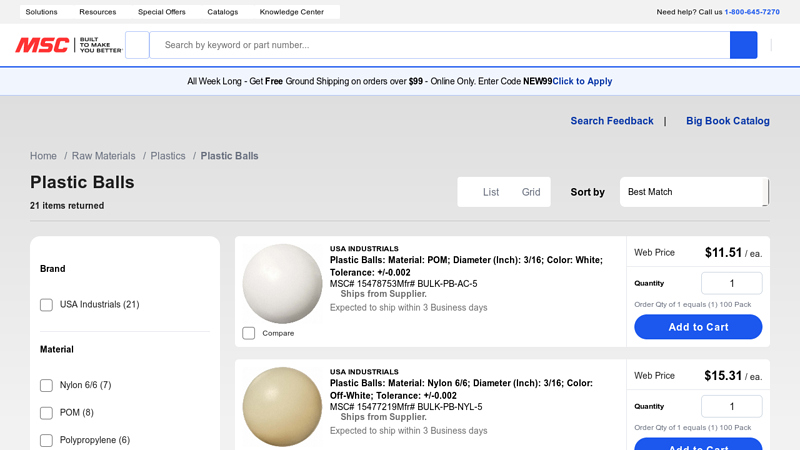Focus the keyword or part number search field

pos(440,45)
